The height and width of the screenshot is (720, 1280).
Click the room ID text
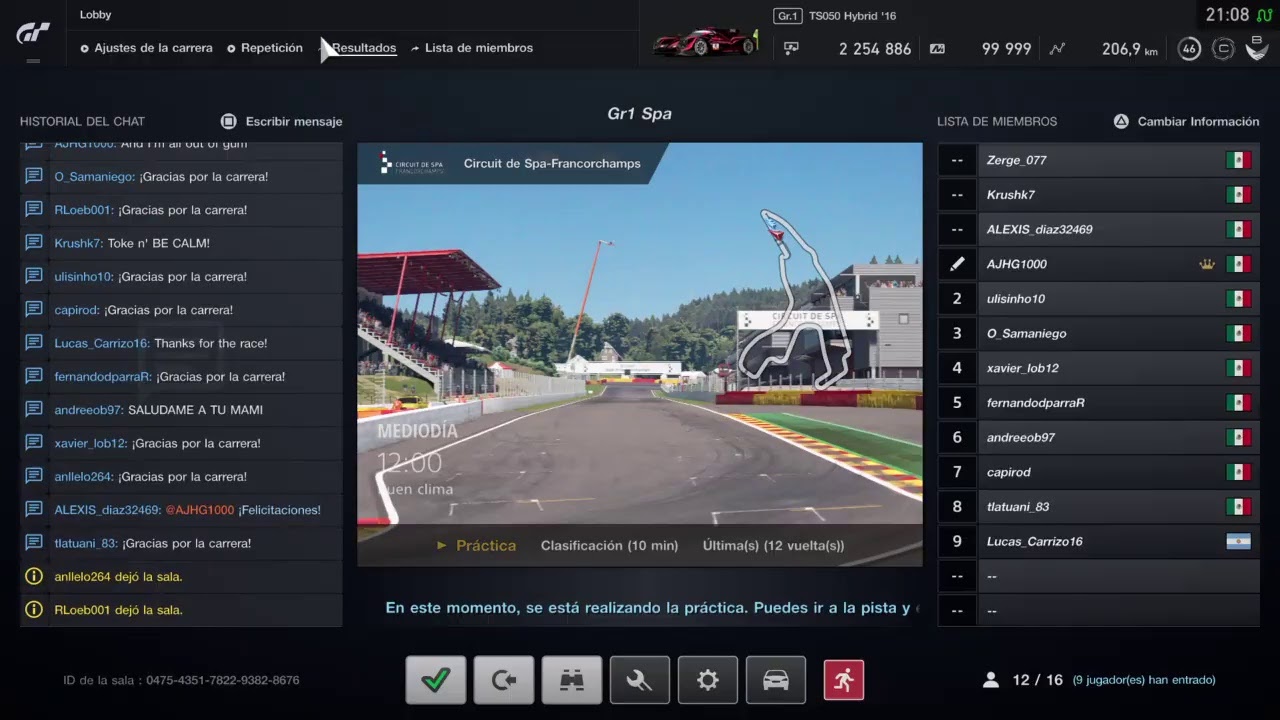click(x=181, y=680)
